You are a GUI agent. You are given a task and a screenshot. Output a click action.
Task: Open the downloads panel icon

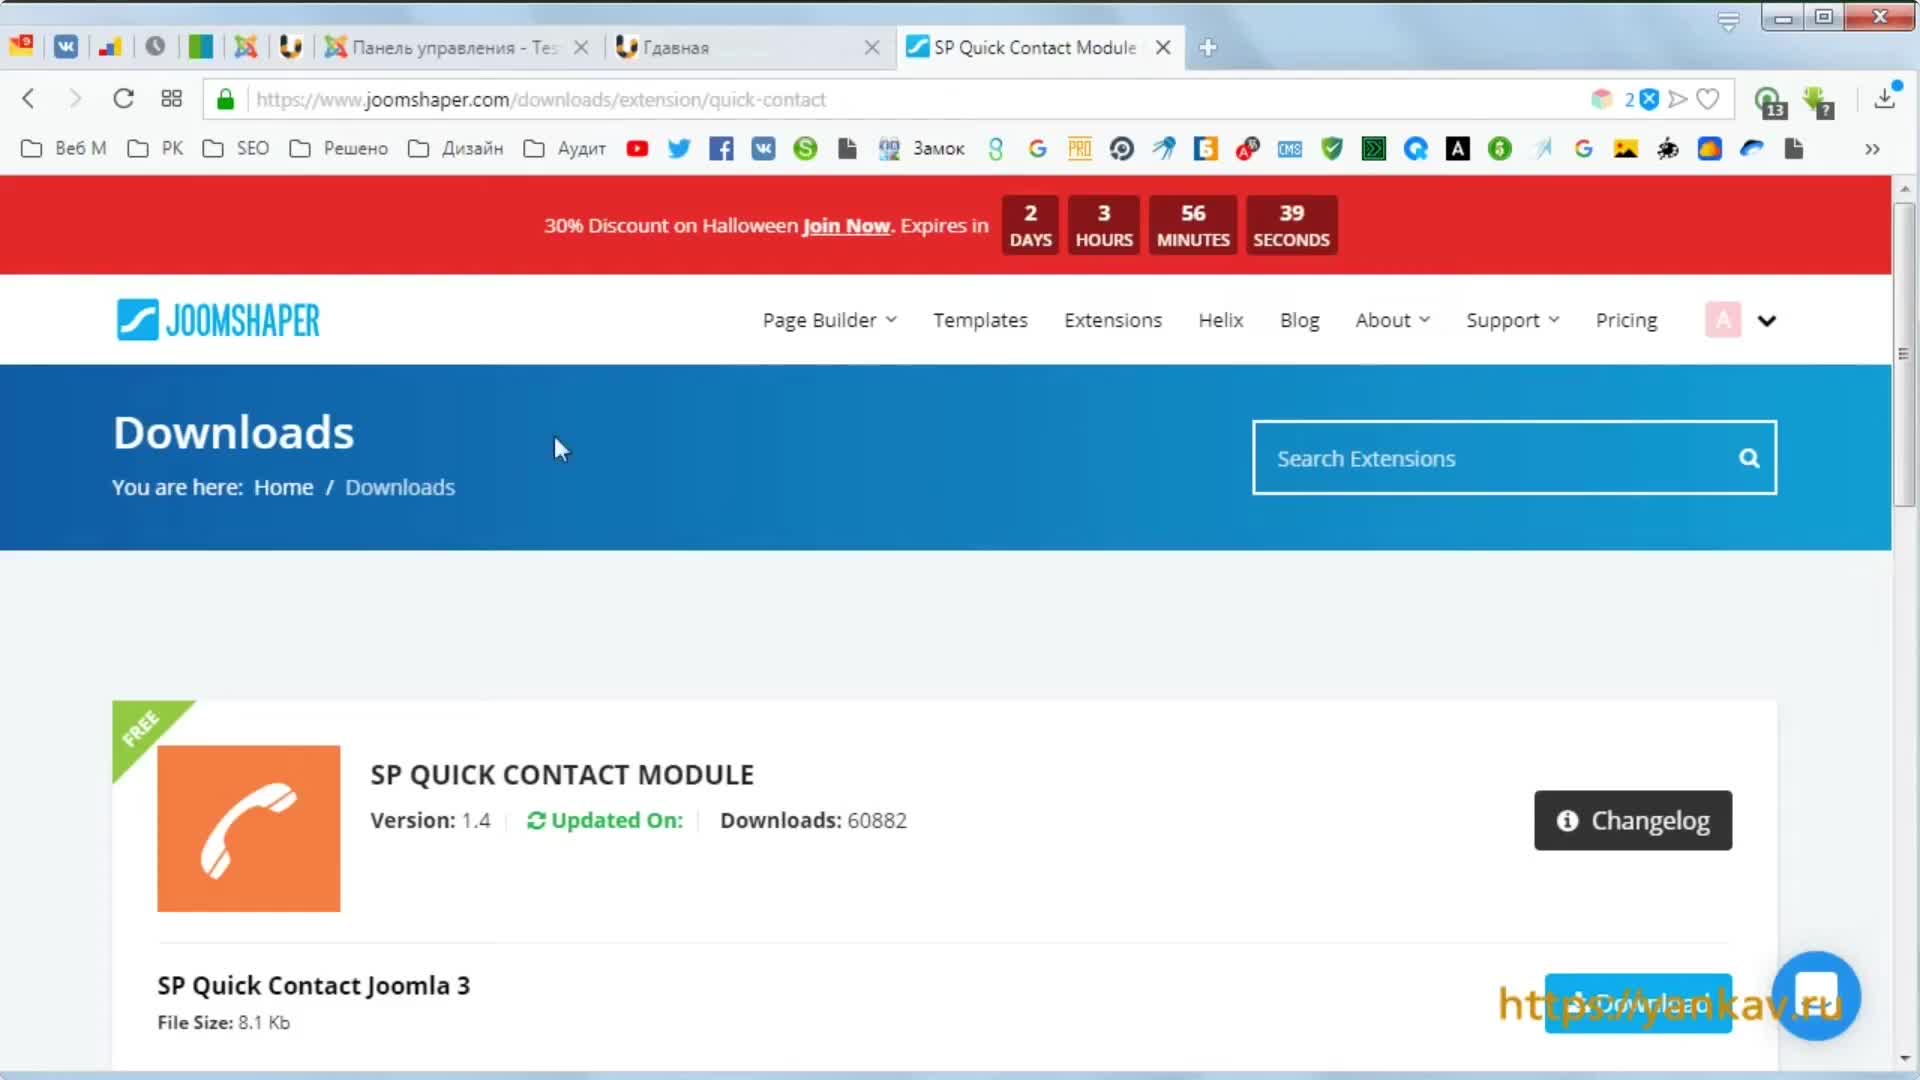click(x=1885, y=98)
